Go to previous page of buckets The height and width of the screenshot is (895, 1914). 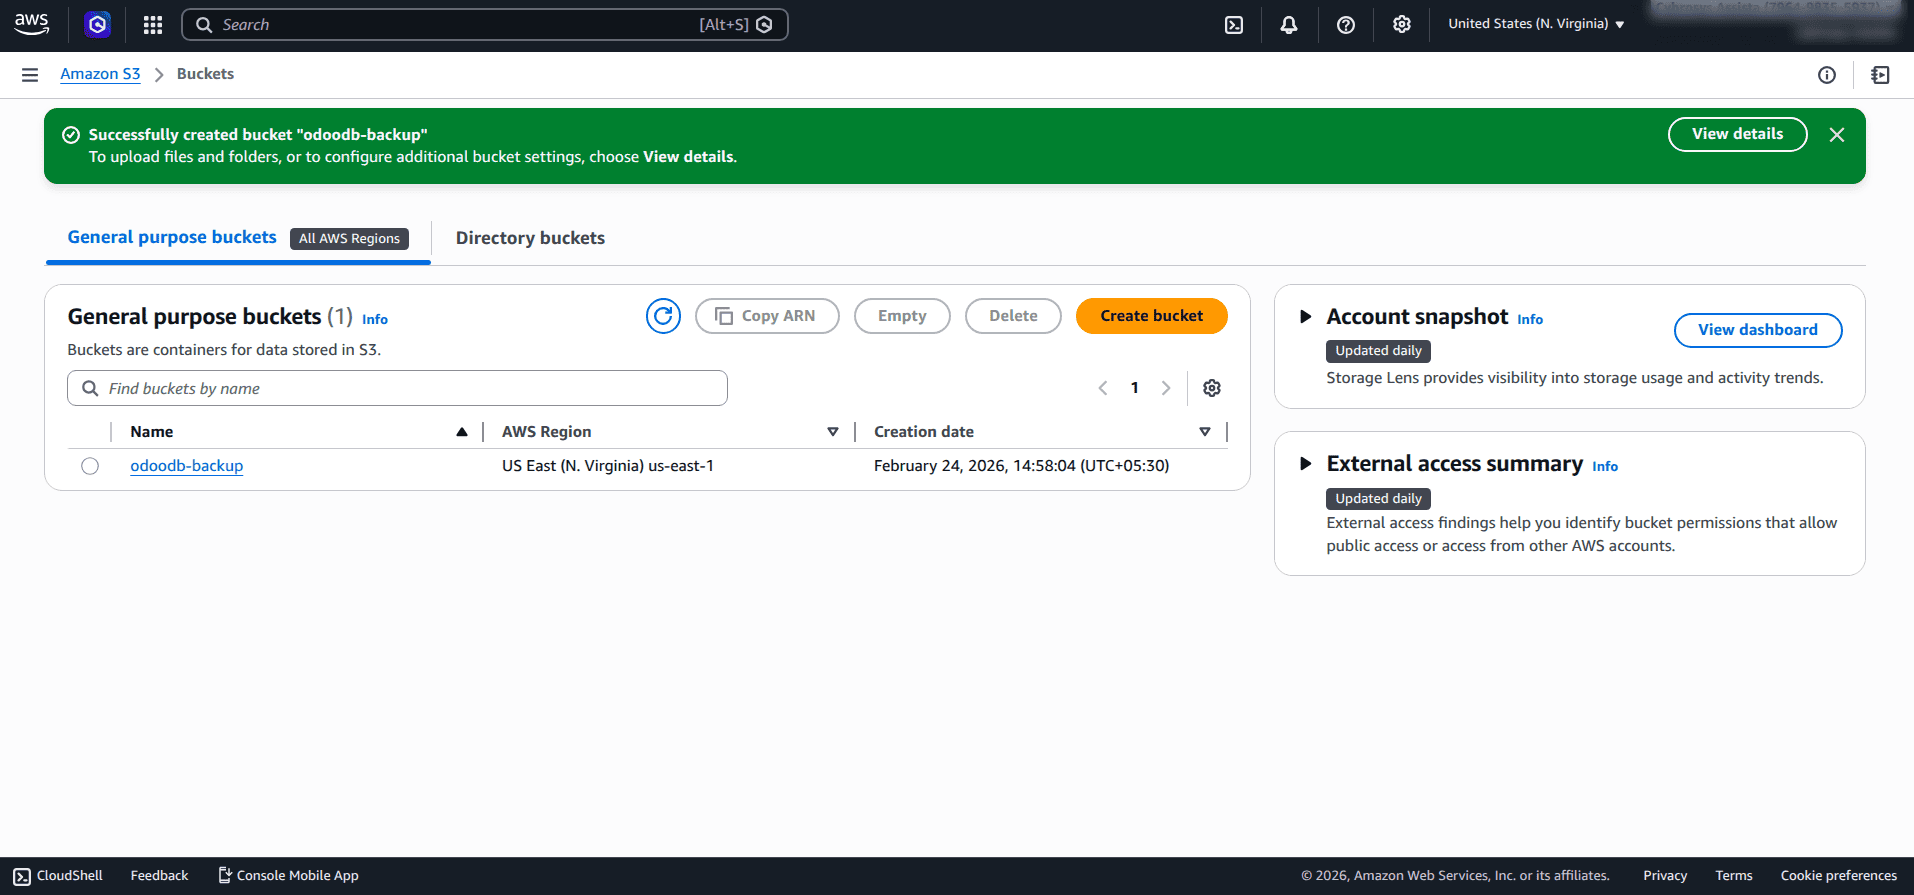click(x=1103, y=388)
